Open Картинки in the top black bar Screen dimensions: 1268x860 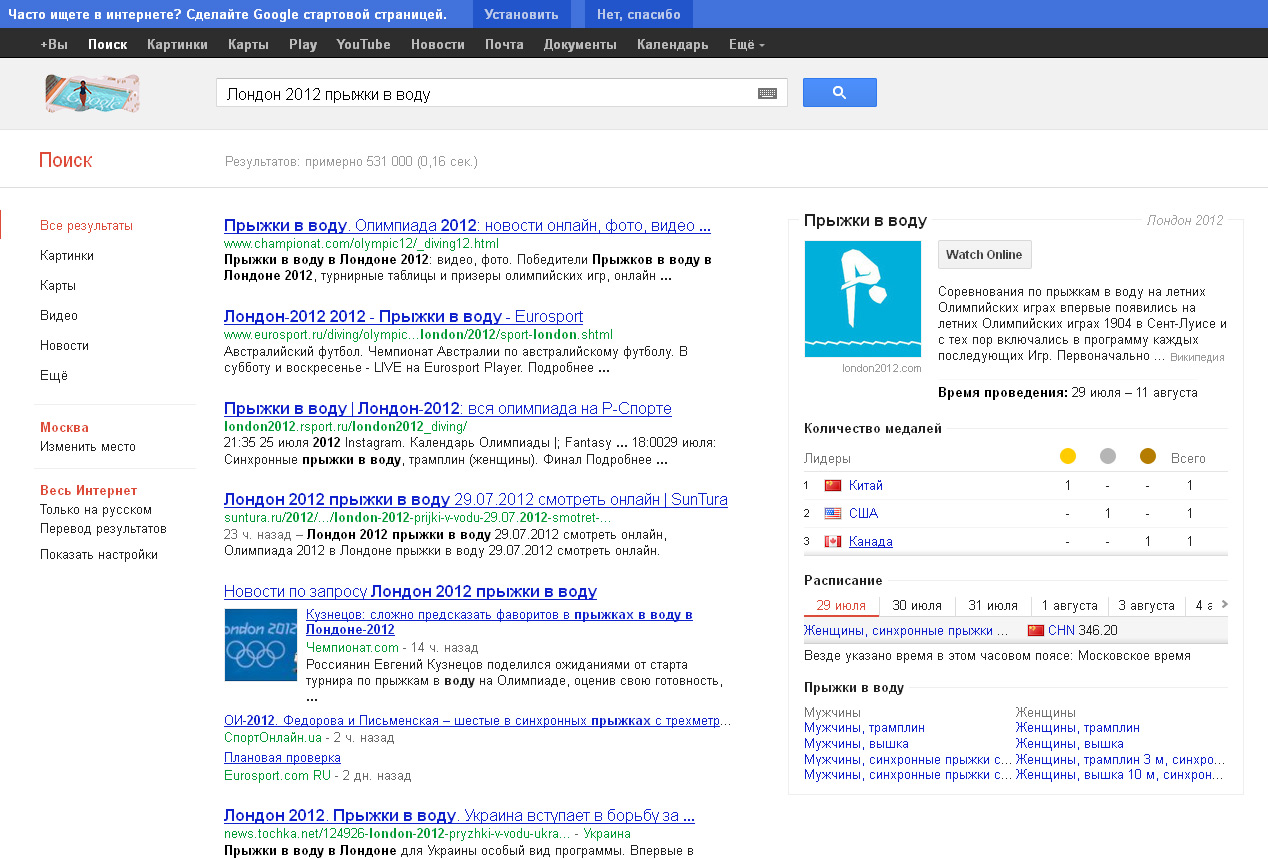pyautogui.click(x=177, y=44)
